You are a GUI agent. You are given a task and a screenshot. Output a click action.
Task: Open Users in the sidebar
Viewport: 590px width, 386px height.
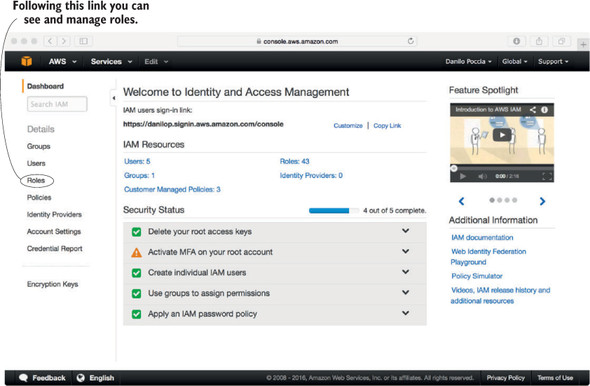click(36, 163)
